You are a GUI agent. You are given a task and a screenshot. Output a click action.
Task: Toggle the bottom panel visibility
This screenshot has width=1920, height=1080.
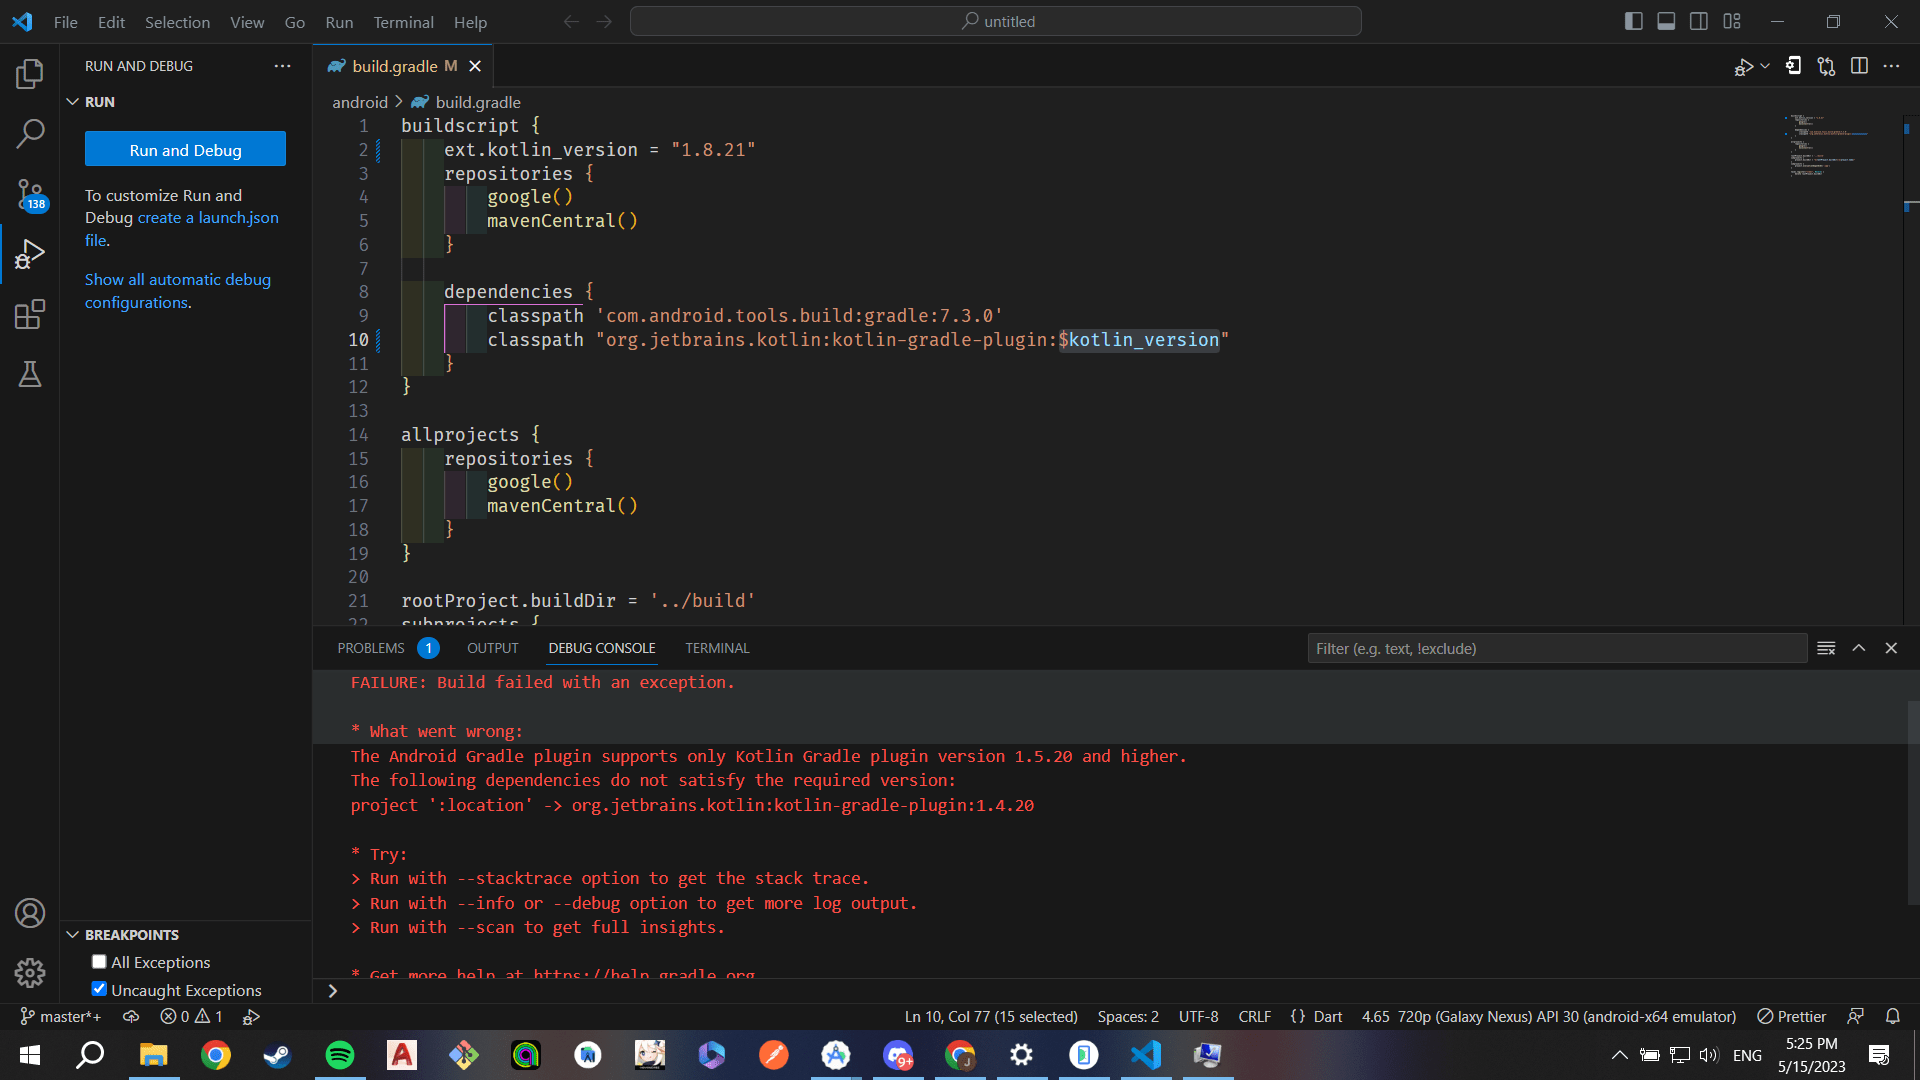point(1666,20)
